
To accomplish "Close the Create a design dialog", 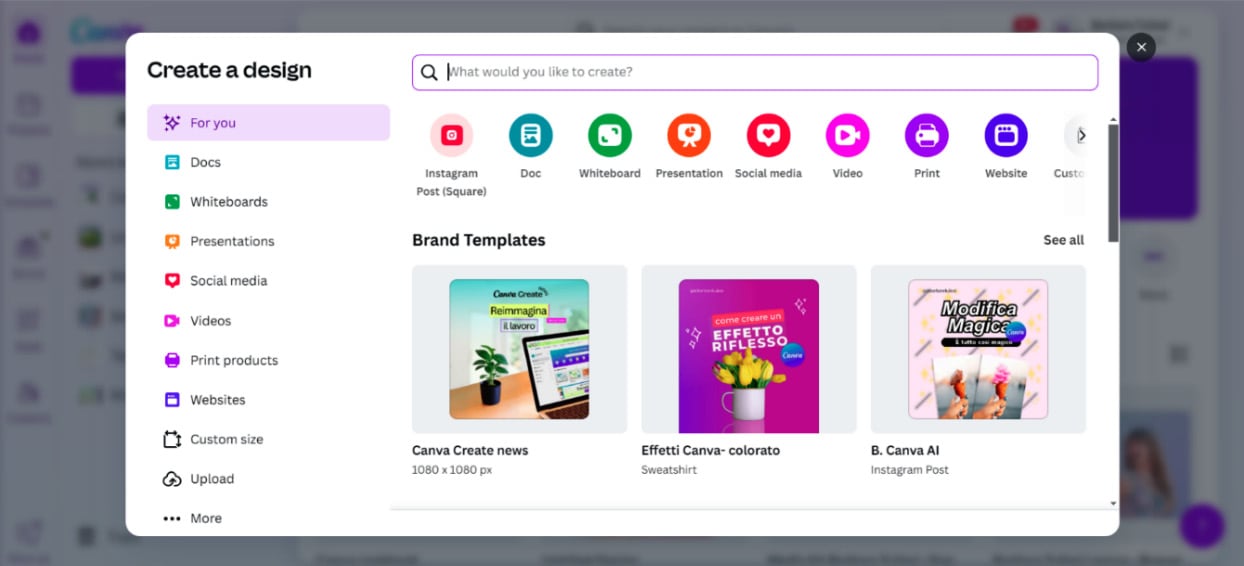I will [1141, 47].
